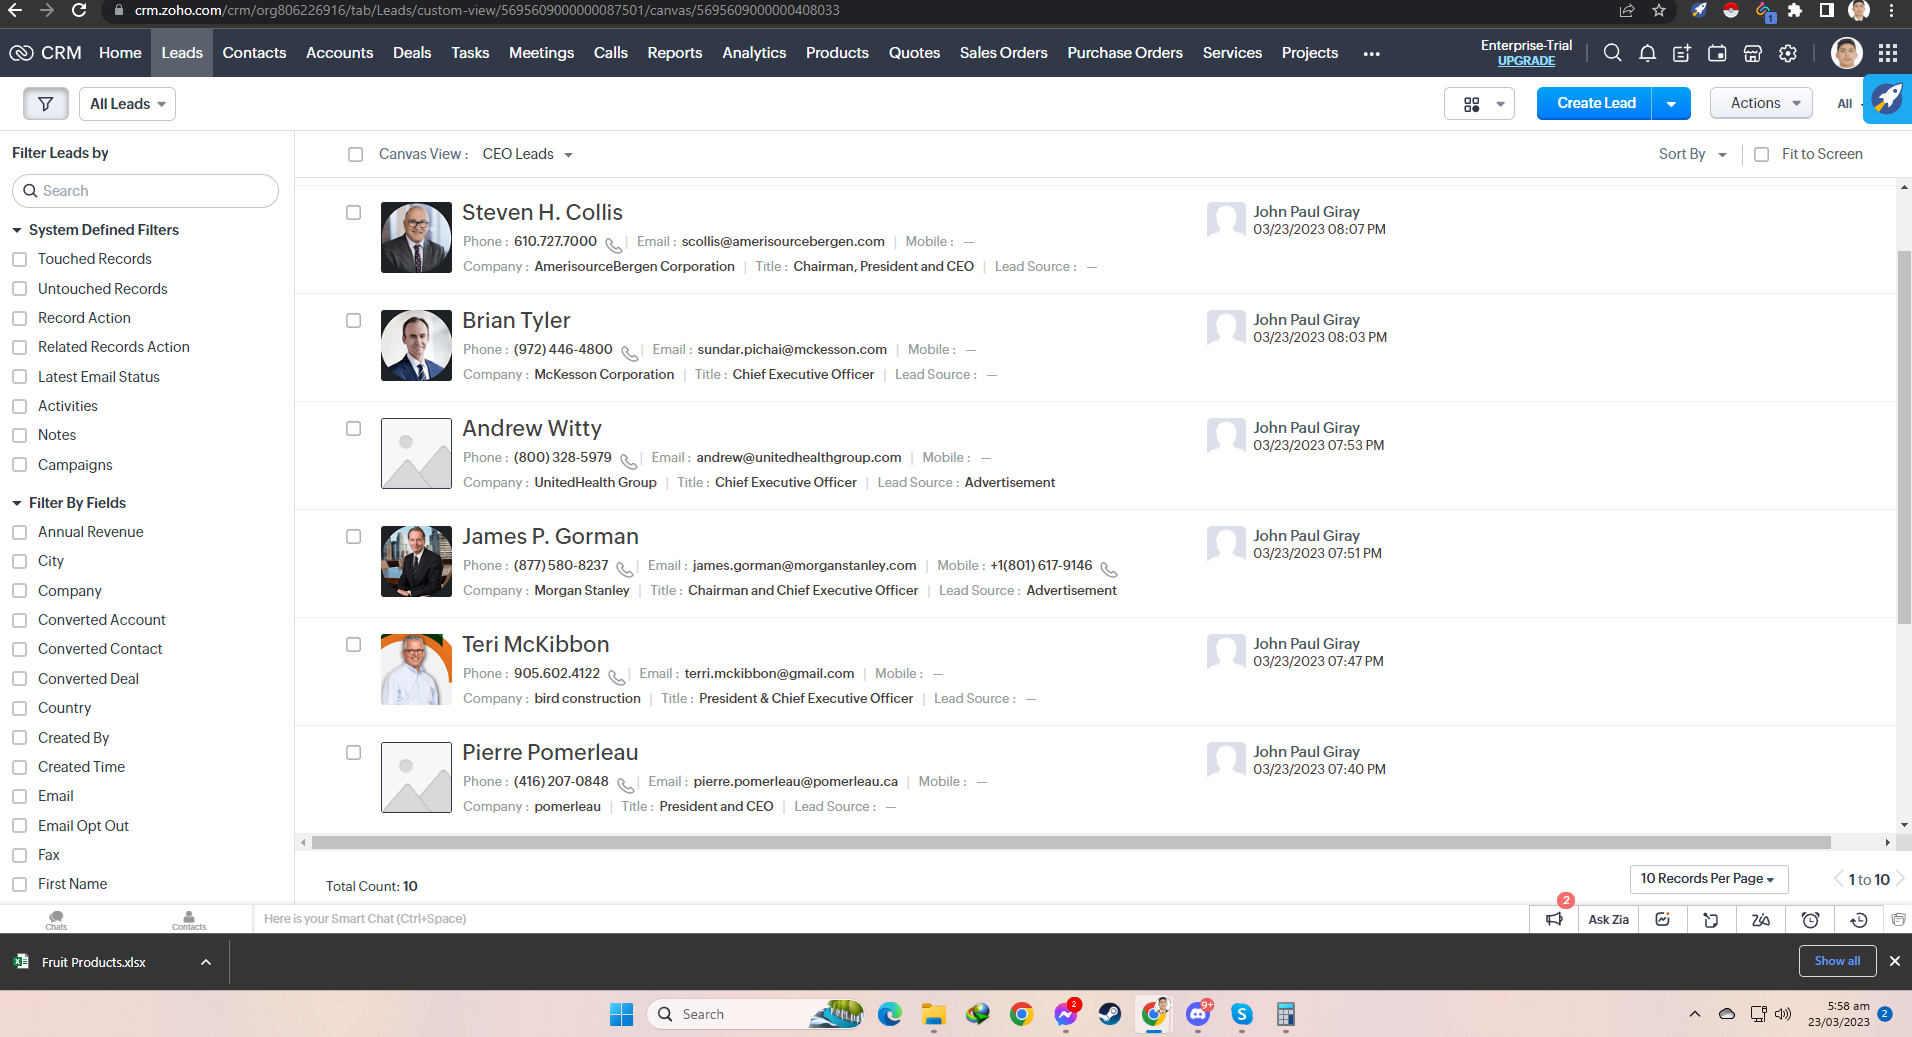Tick the Annual Revenue filter checkbox
Viewport: 1912px width, 1037px height.
click(19, 532)
